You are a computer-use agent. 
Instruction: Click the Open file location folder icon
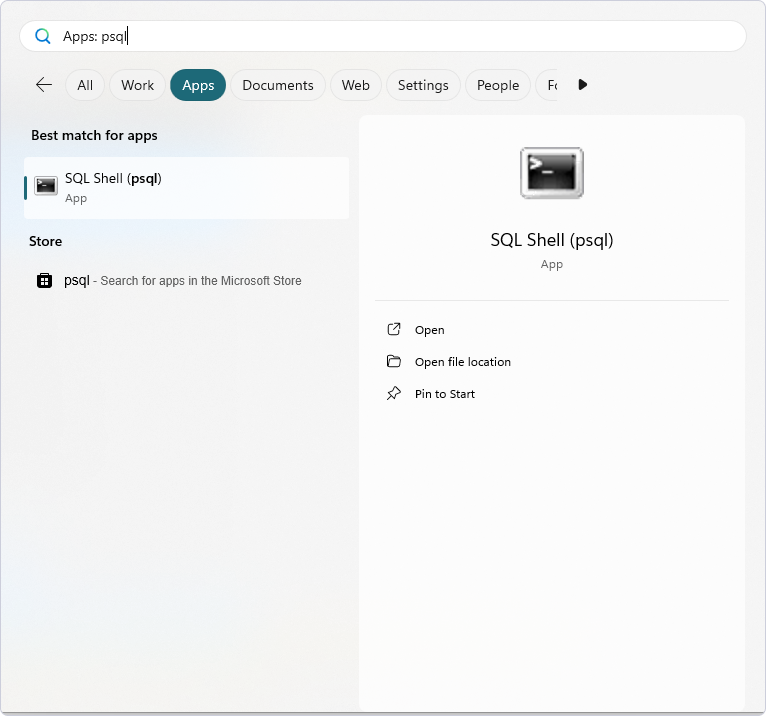pyautogui.click(x=394, y=362)
